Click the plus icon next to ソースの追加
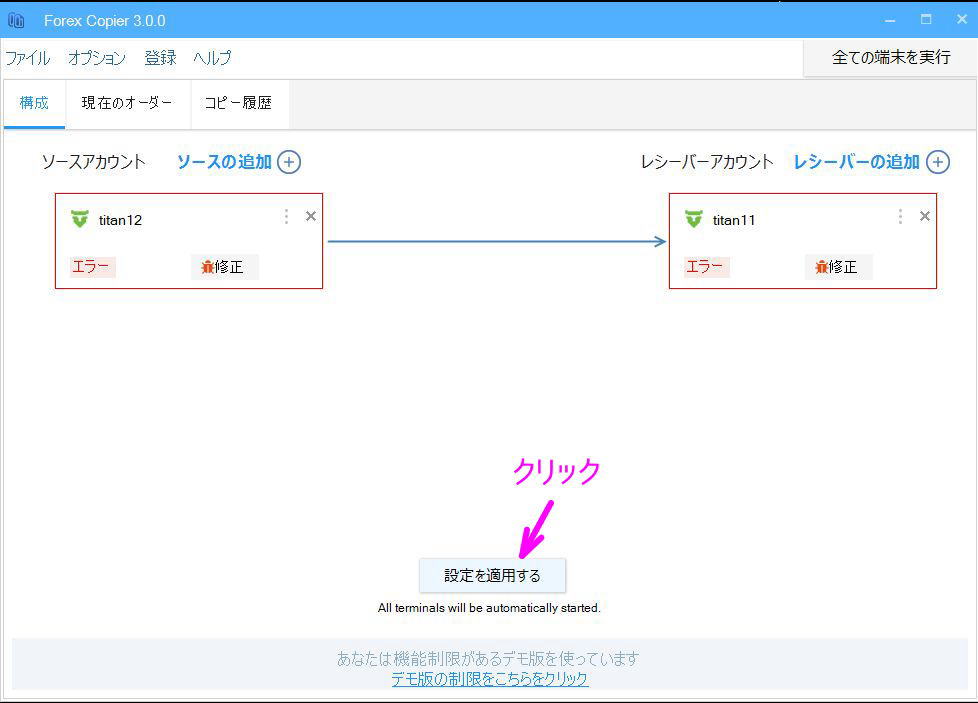The height and width of the screenshot is (703, 978). 289,161
